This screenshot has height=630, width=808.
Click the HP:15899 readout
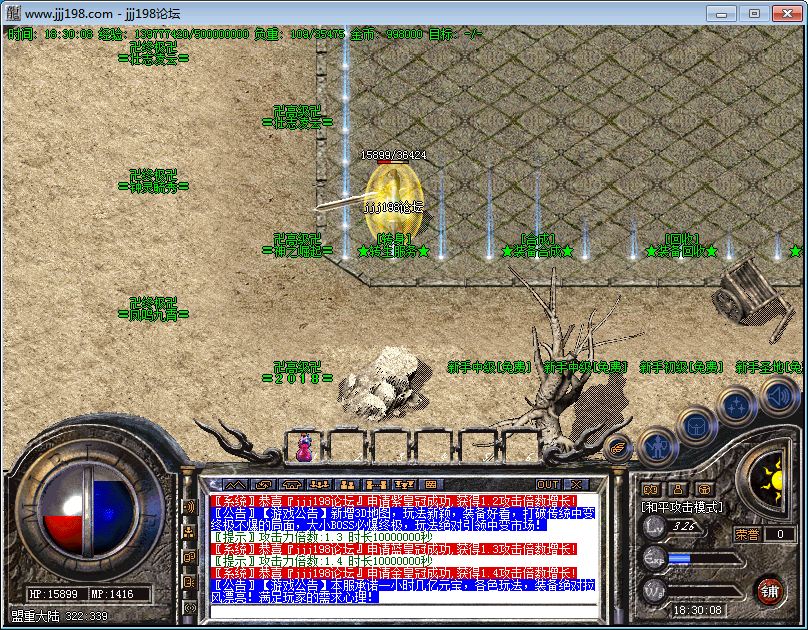pyautogui.click(x=54, y=594)
